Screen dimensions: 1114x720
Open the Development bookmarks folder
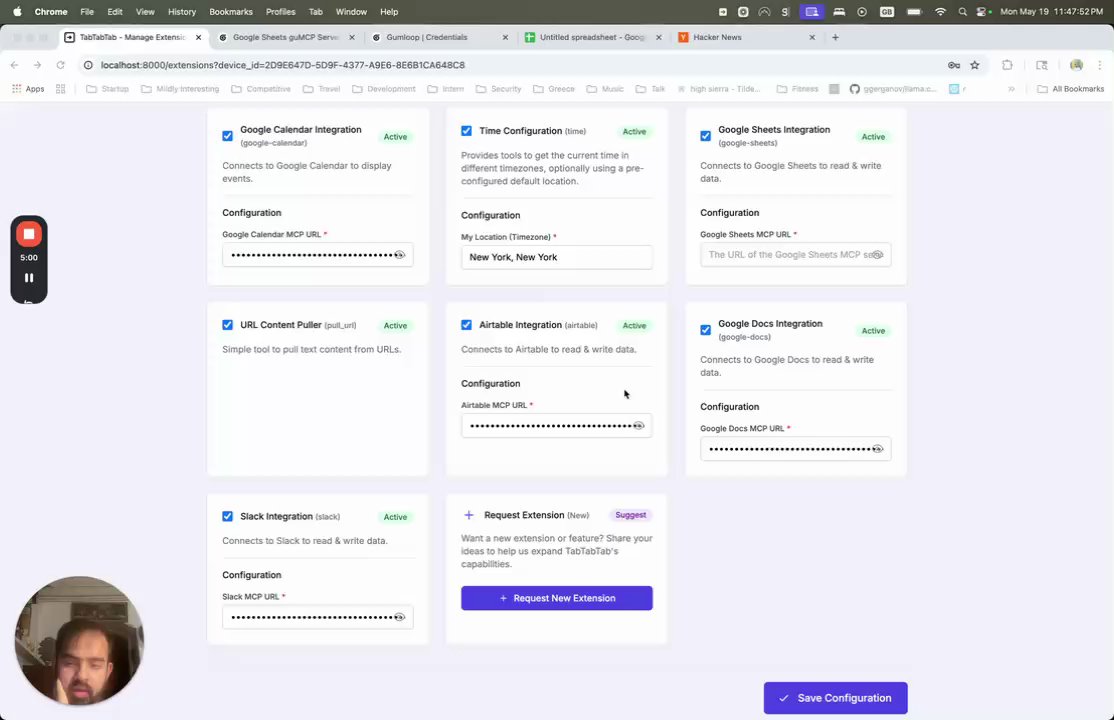[384, 89]
